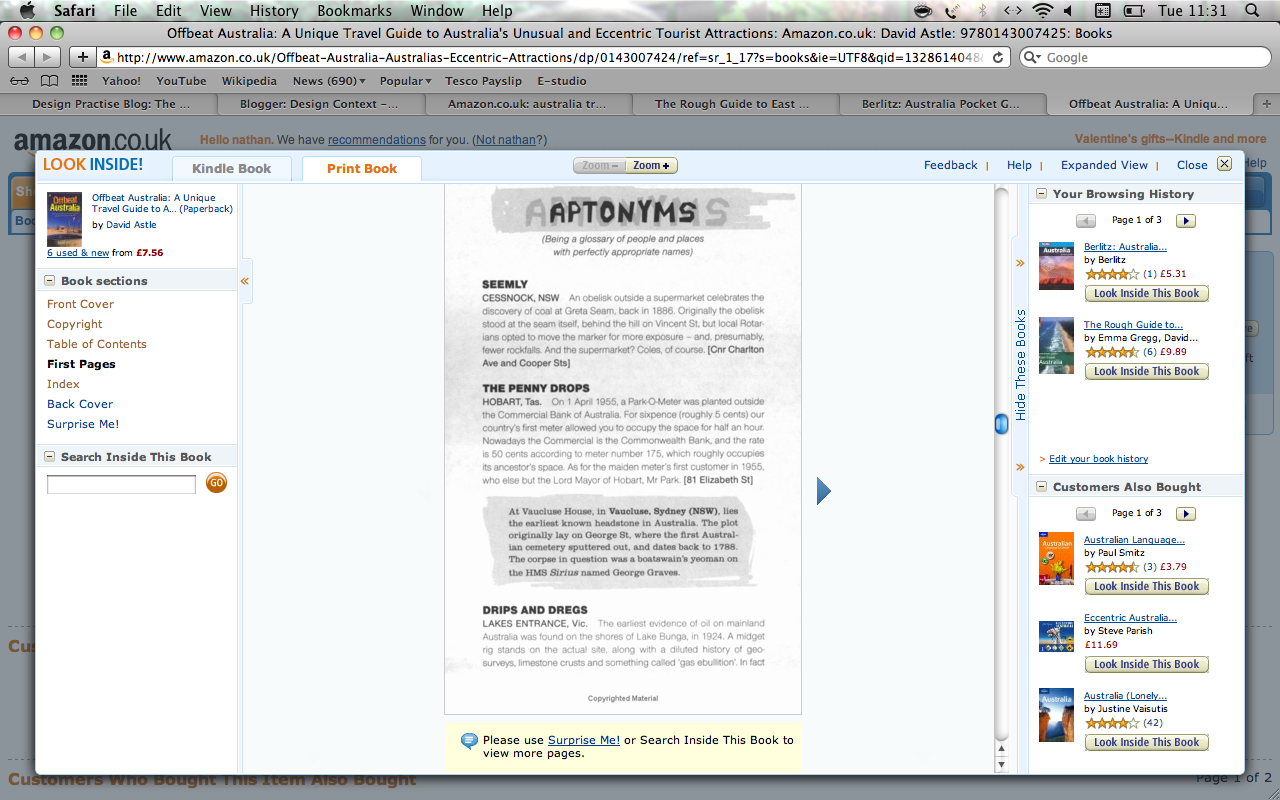The image size is (1280, 800).
Task: Click the Zoom + button
Action: coord(652,165)
